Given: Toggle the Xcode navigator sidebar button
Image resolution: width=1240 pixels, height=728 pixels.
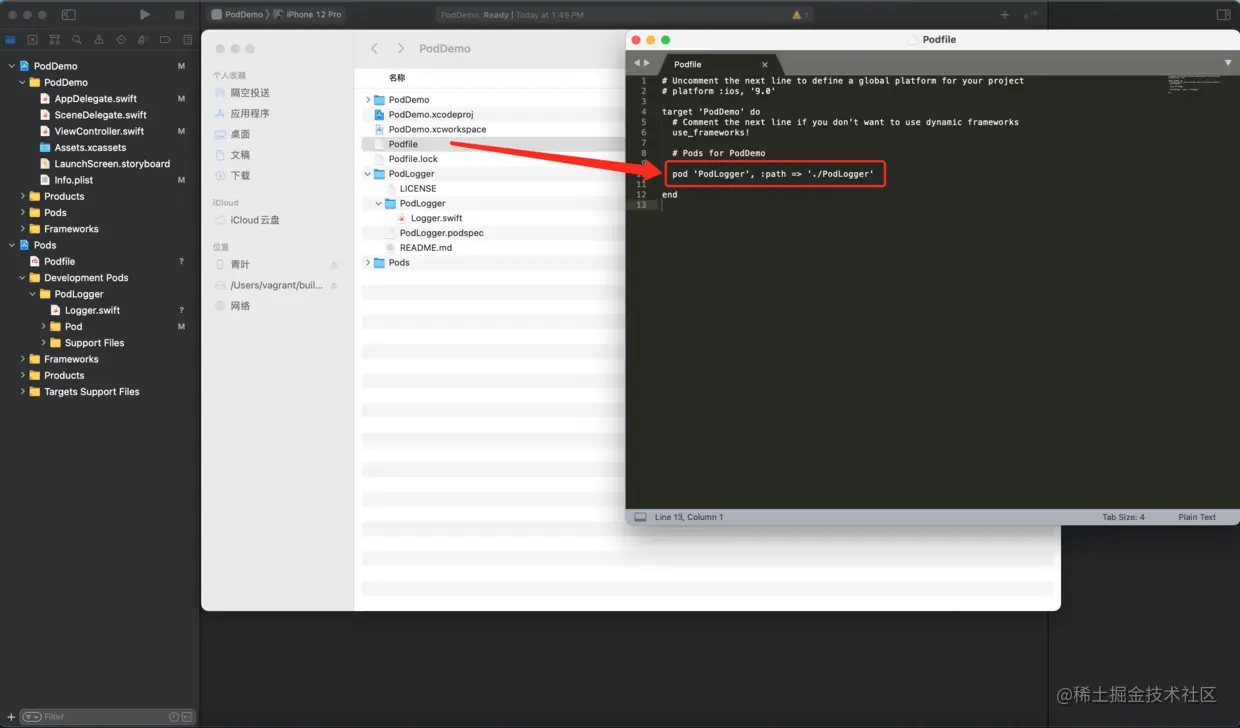Looking at the screenshot, I should pyautogui.click(x=69, y=15).
